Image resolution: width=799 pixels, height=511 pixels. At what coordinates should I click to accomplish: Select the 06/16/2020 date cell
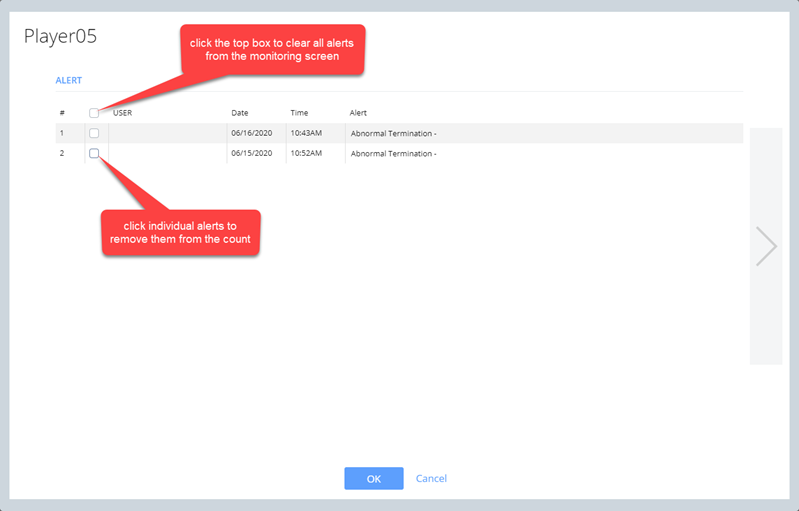(251, 133)
